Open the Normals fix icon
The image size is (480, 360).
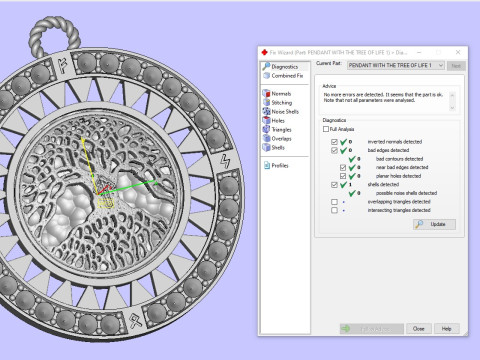[266, 94]
